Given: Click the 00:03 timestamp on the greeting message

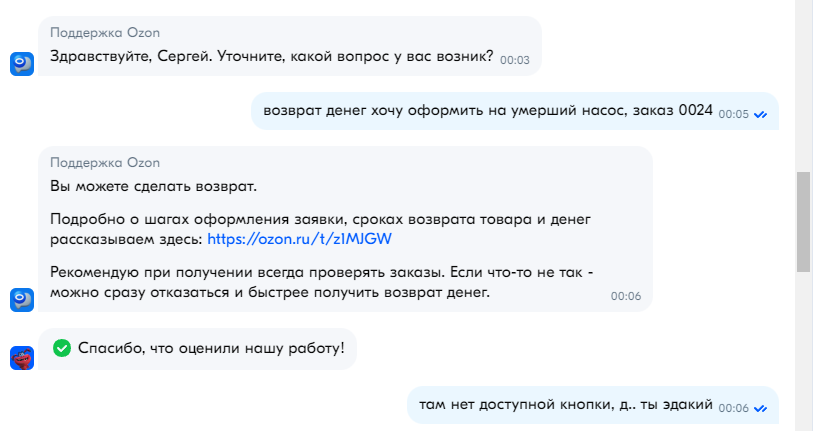Looking at the screenshot, I should (514, 60).
